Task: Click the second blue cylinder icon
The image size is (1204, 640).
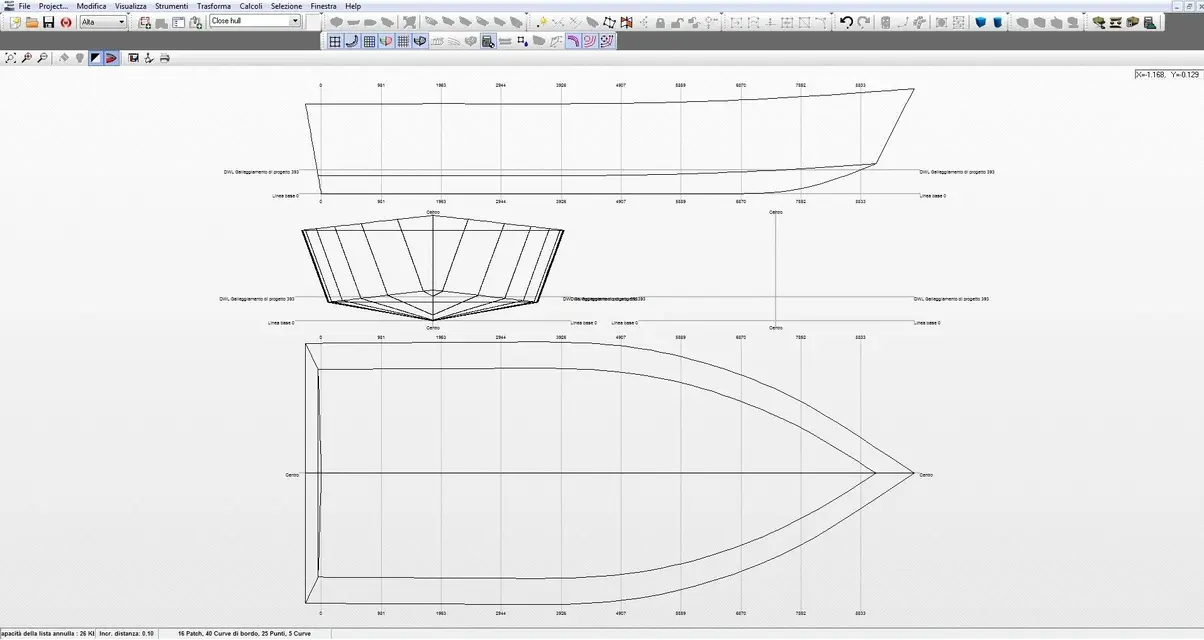Action: pyautogui.click(x=997, y=22)
